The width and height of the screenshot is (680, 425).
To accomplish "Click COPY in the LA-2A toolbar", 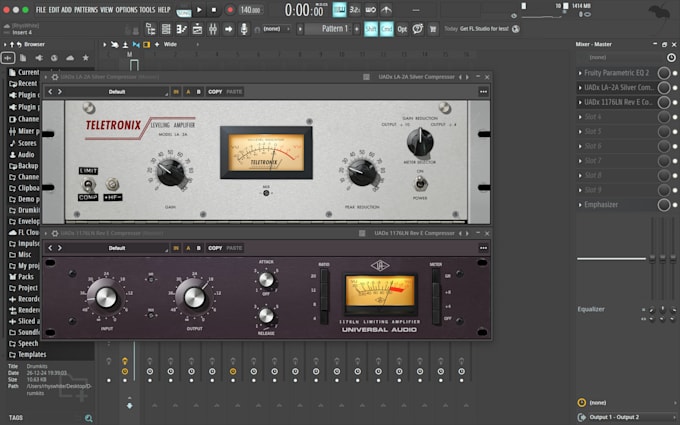I will tap(215, 92).
